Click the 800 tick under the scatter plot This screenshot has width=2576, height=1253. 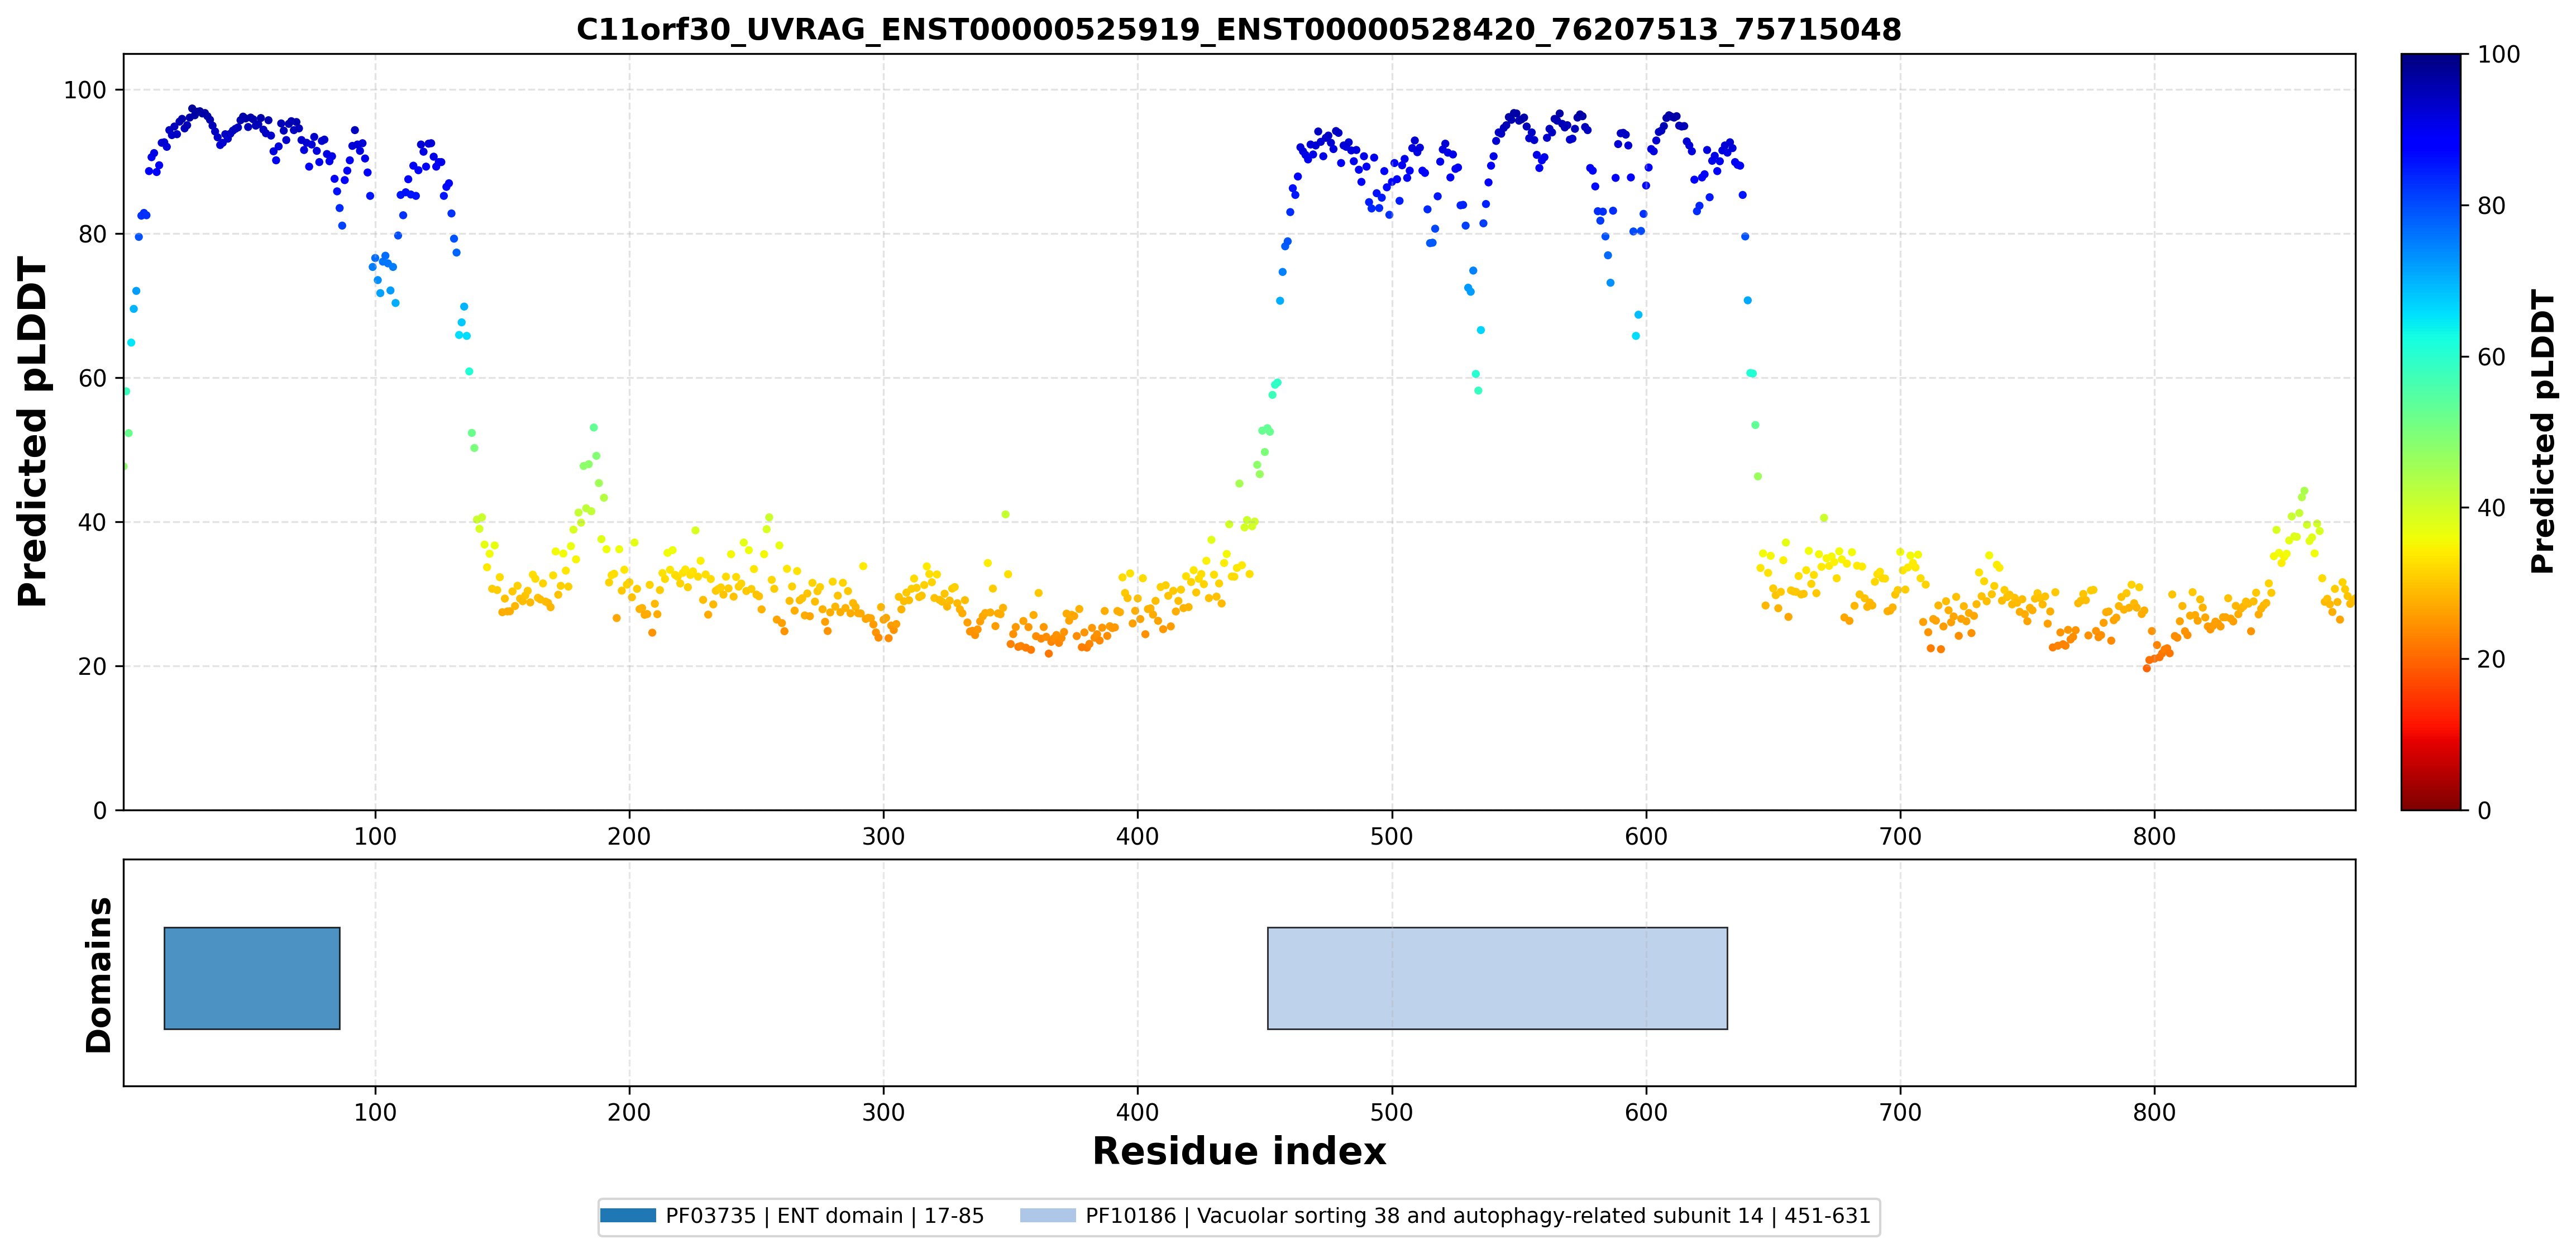tap(2153, 836)
